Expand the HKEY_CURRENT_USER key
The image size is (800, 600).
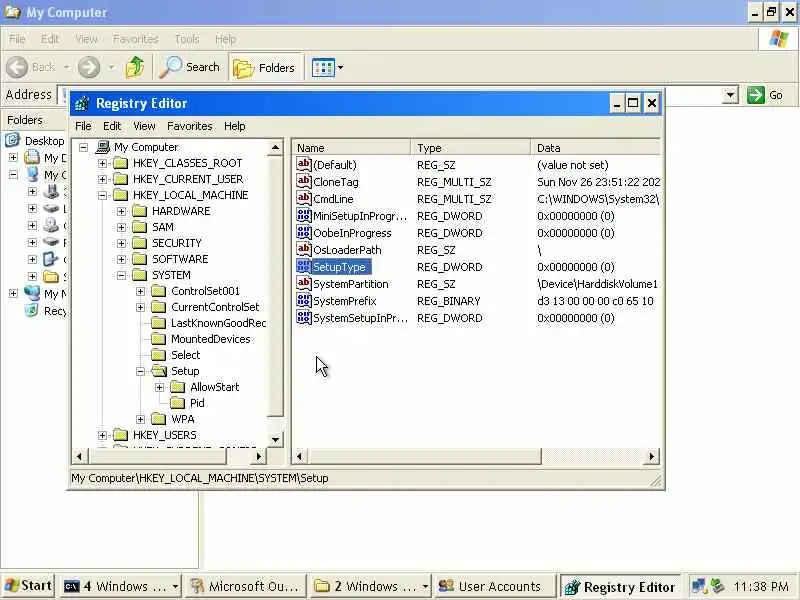coord(103,180)
